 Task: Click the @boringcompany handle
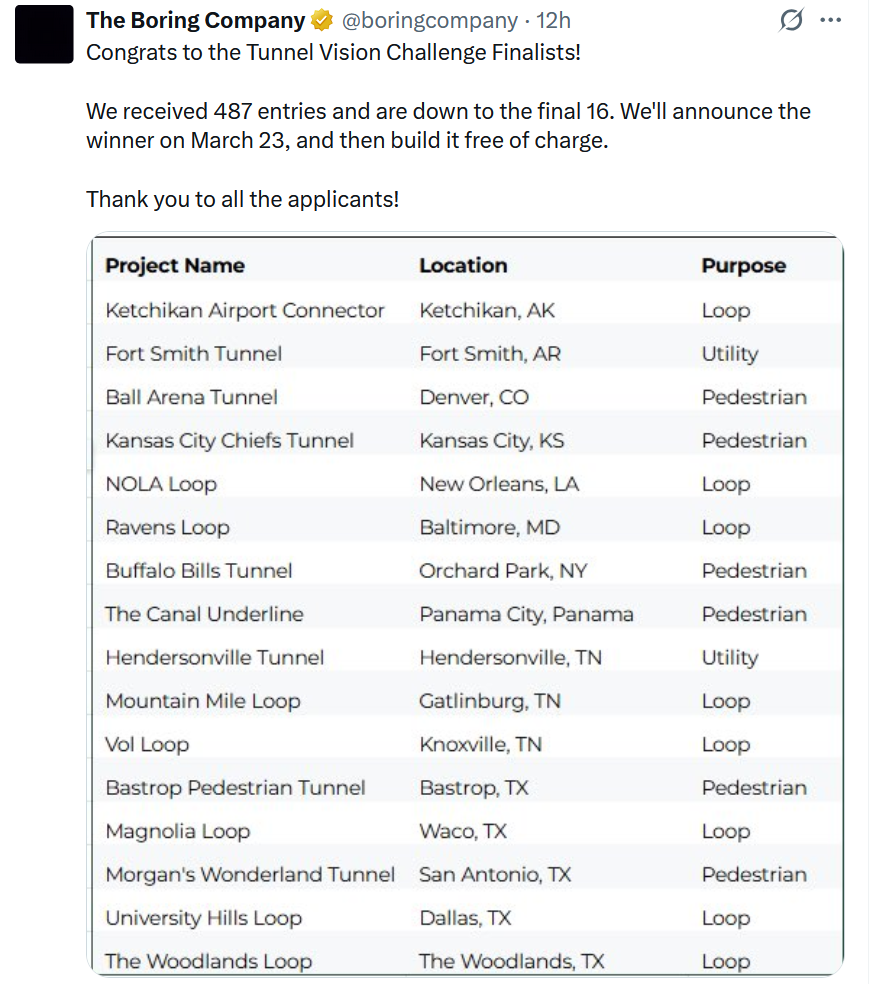tap(430, 21)
